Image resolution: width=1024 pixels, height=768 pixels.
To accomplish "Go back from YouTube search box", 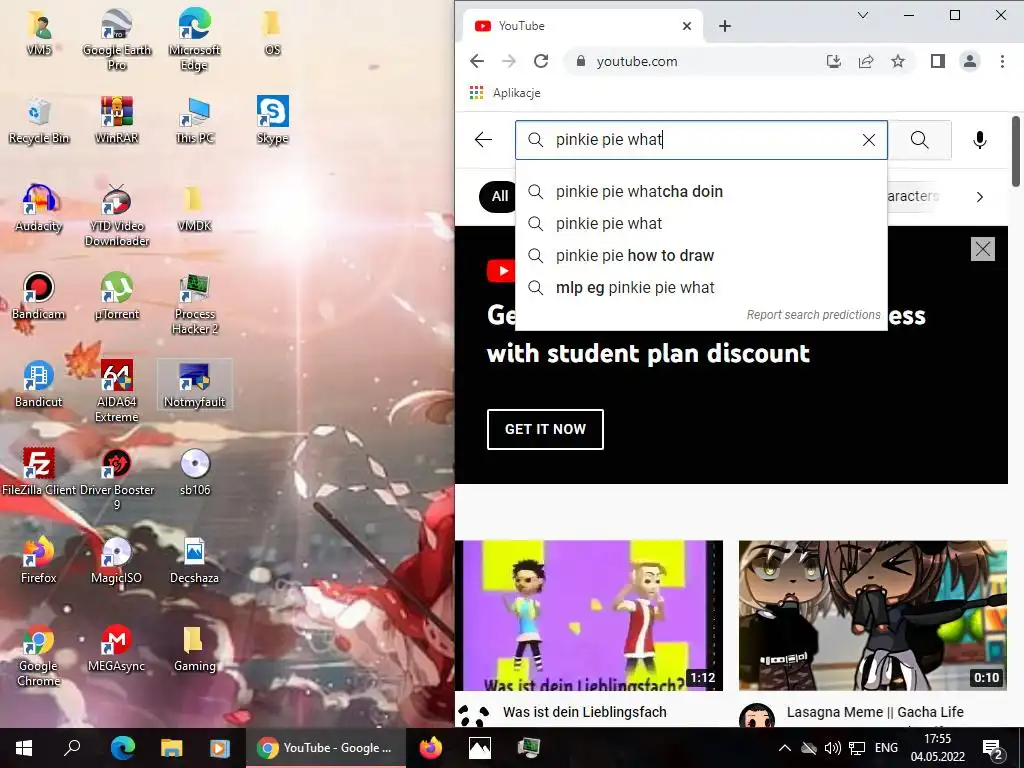I will [x=483, y=140].
